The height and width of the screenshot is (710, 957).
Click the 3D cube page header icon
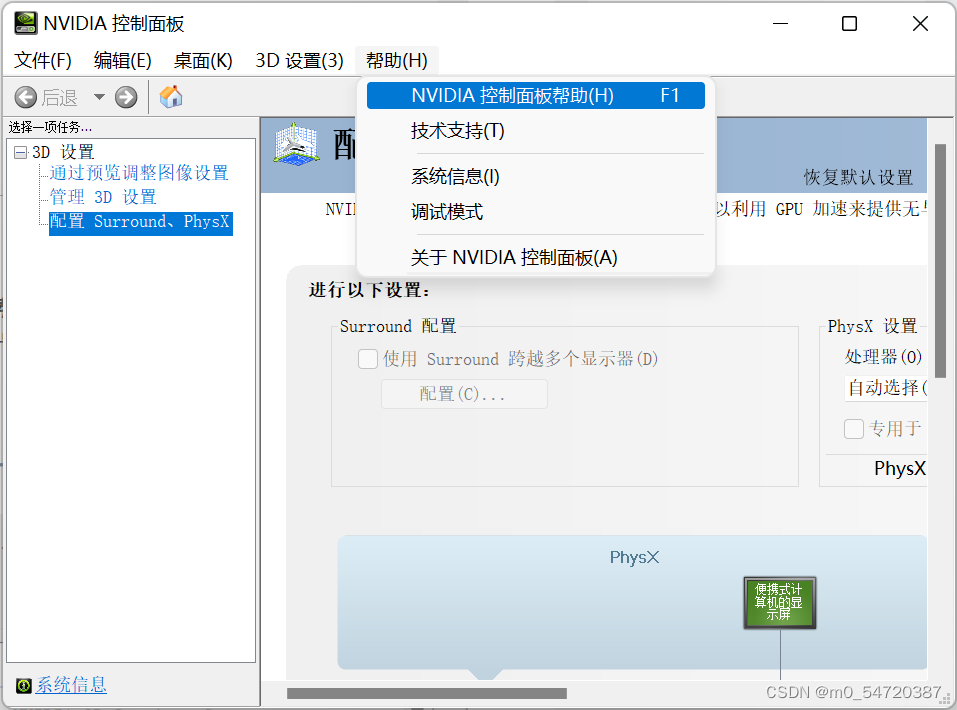point(296,145)
